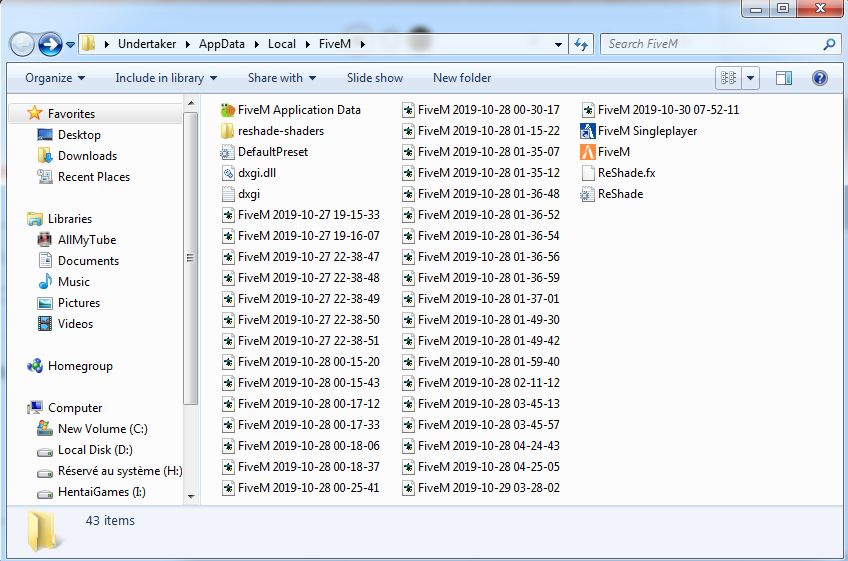Select the DefaultPreset file icon
This screenshot has height=561, width=848.
228,152
